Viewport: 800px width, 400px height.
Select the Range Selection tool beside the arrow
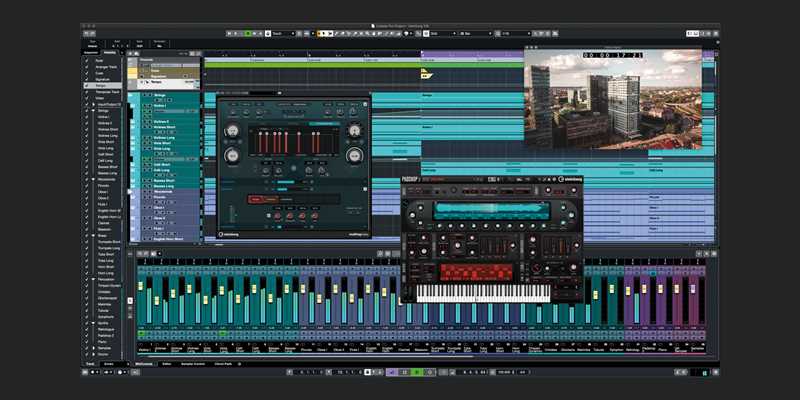pyautogui.click(x=330, y=34)
